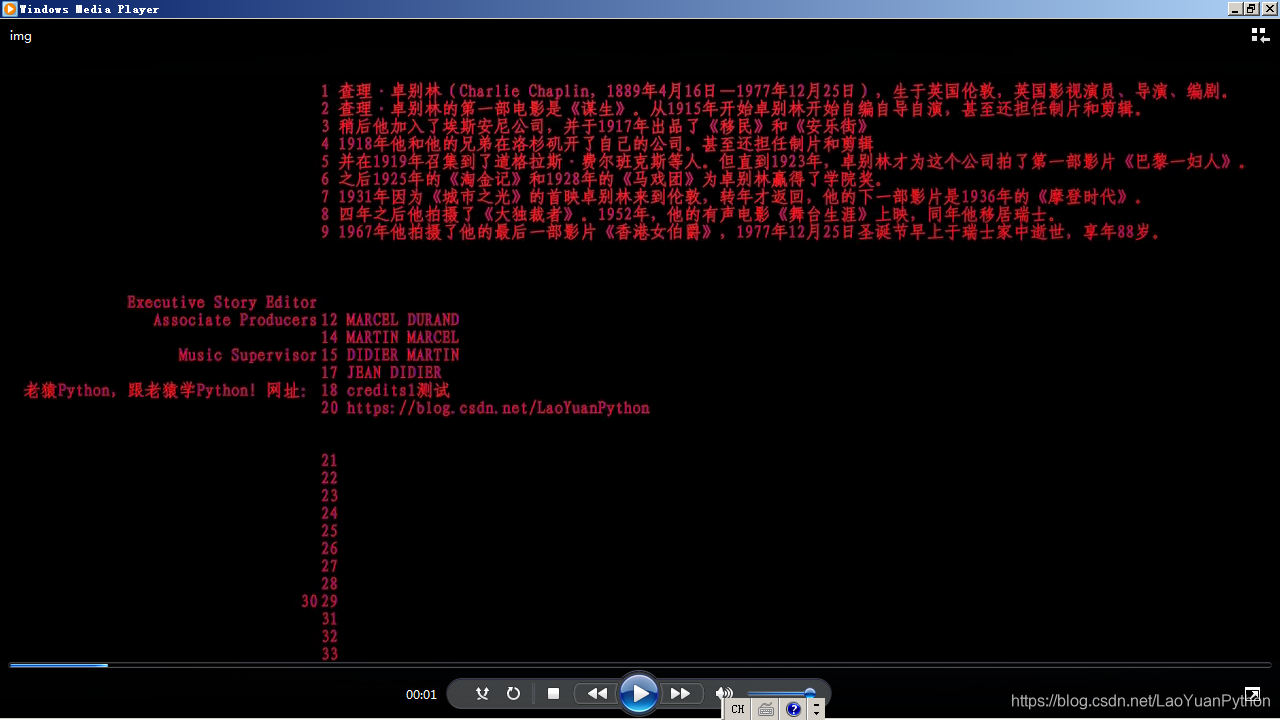Click the 'Music Supervisor' credit text

[247, 355]
